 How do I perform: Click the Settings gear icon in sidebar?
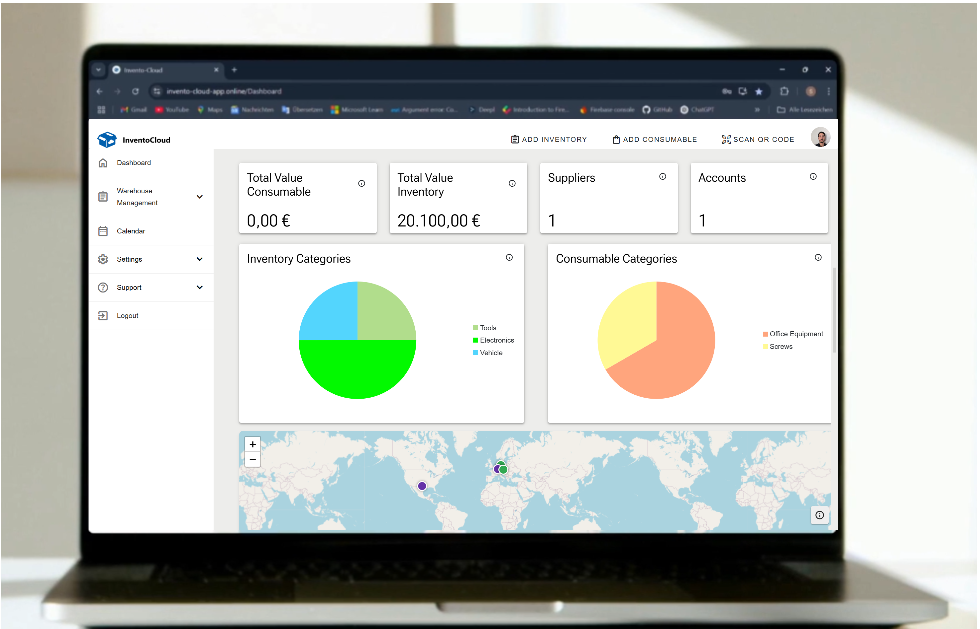[x=103, y=259]
